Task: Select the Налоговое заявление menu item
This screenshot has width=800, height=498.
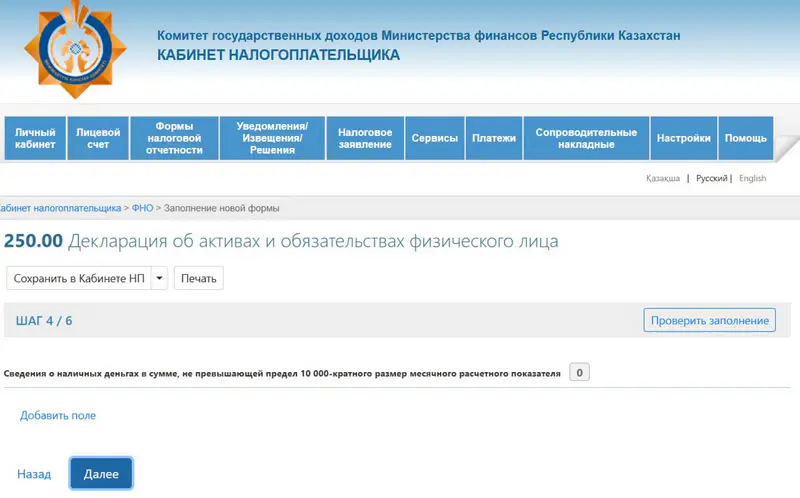Action: pyautogui.click(x=364, y=139)
